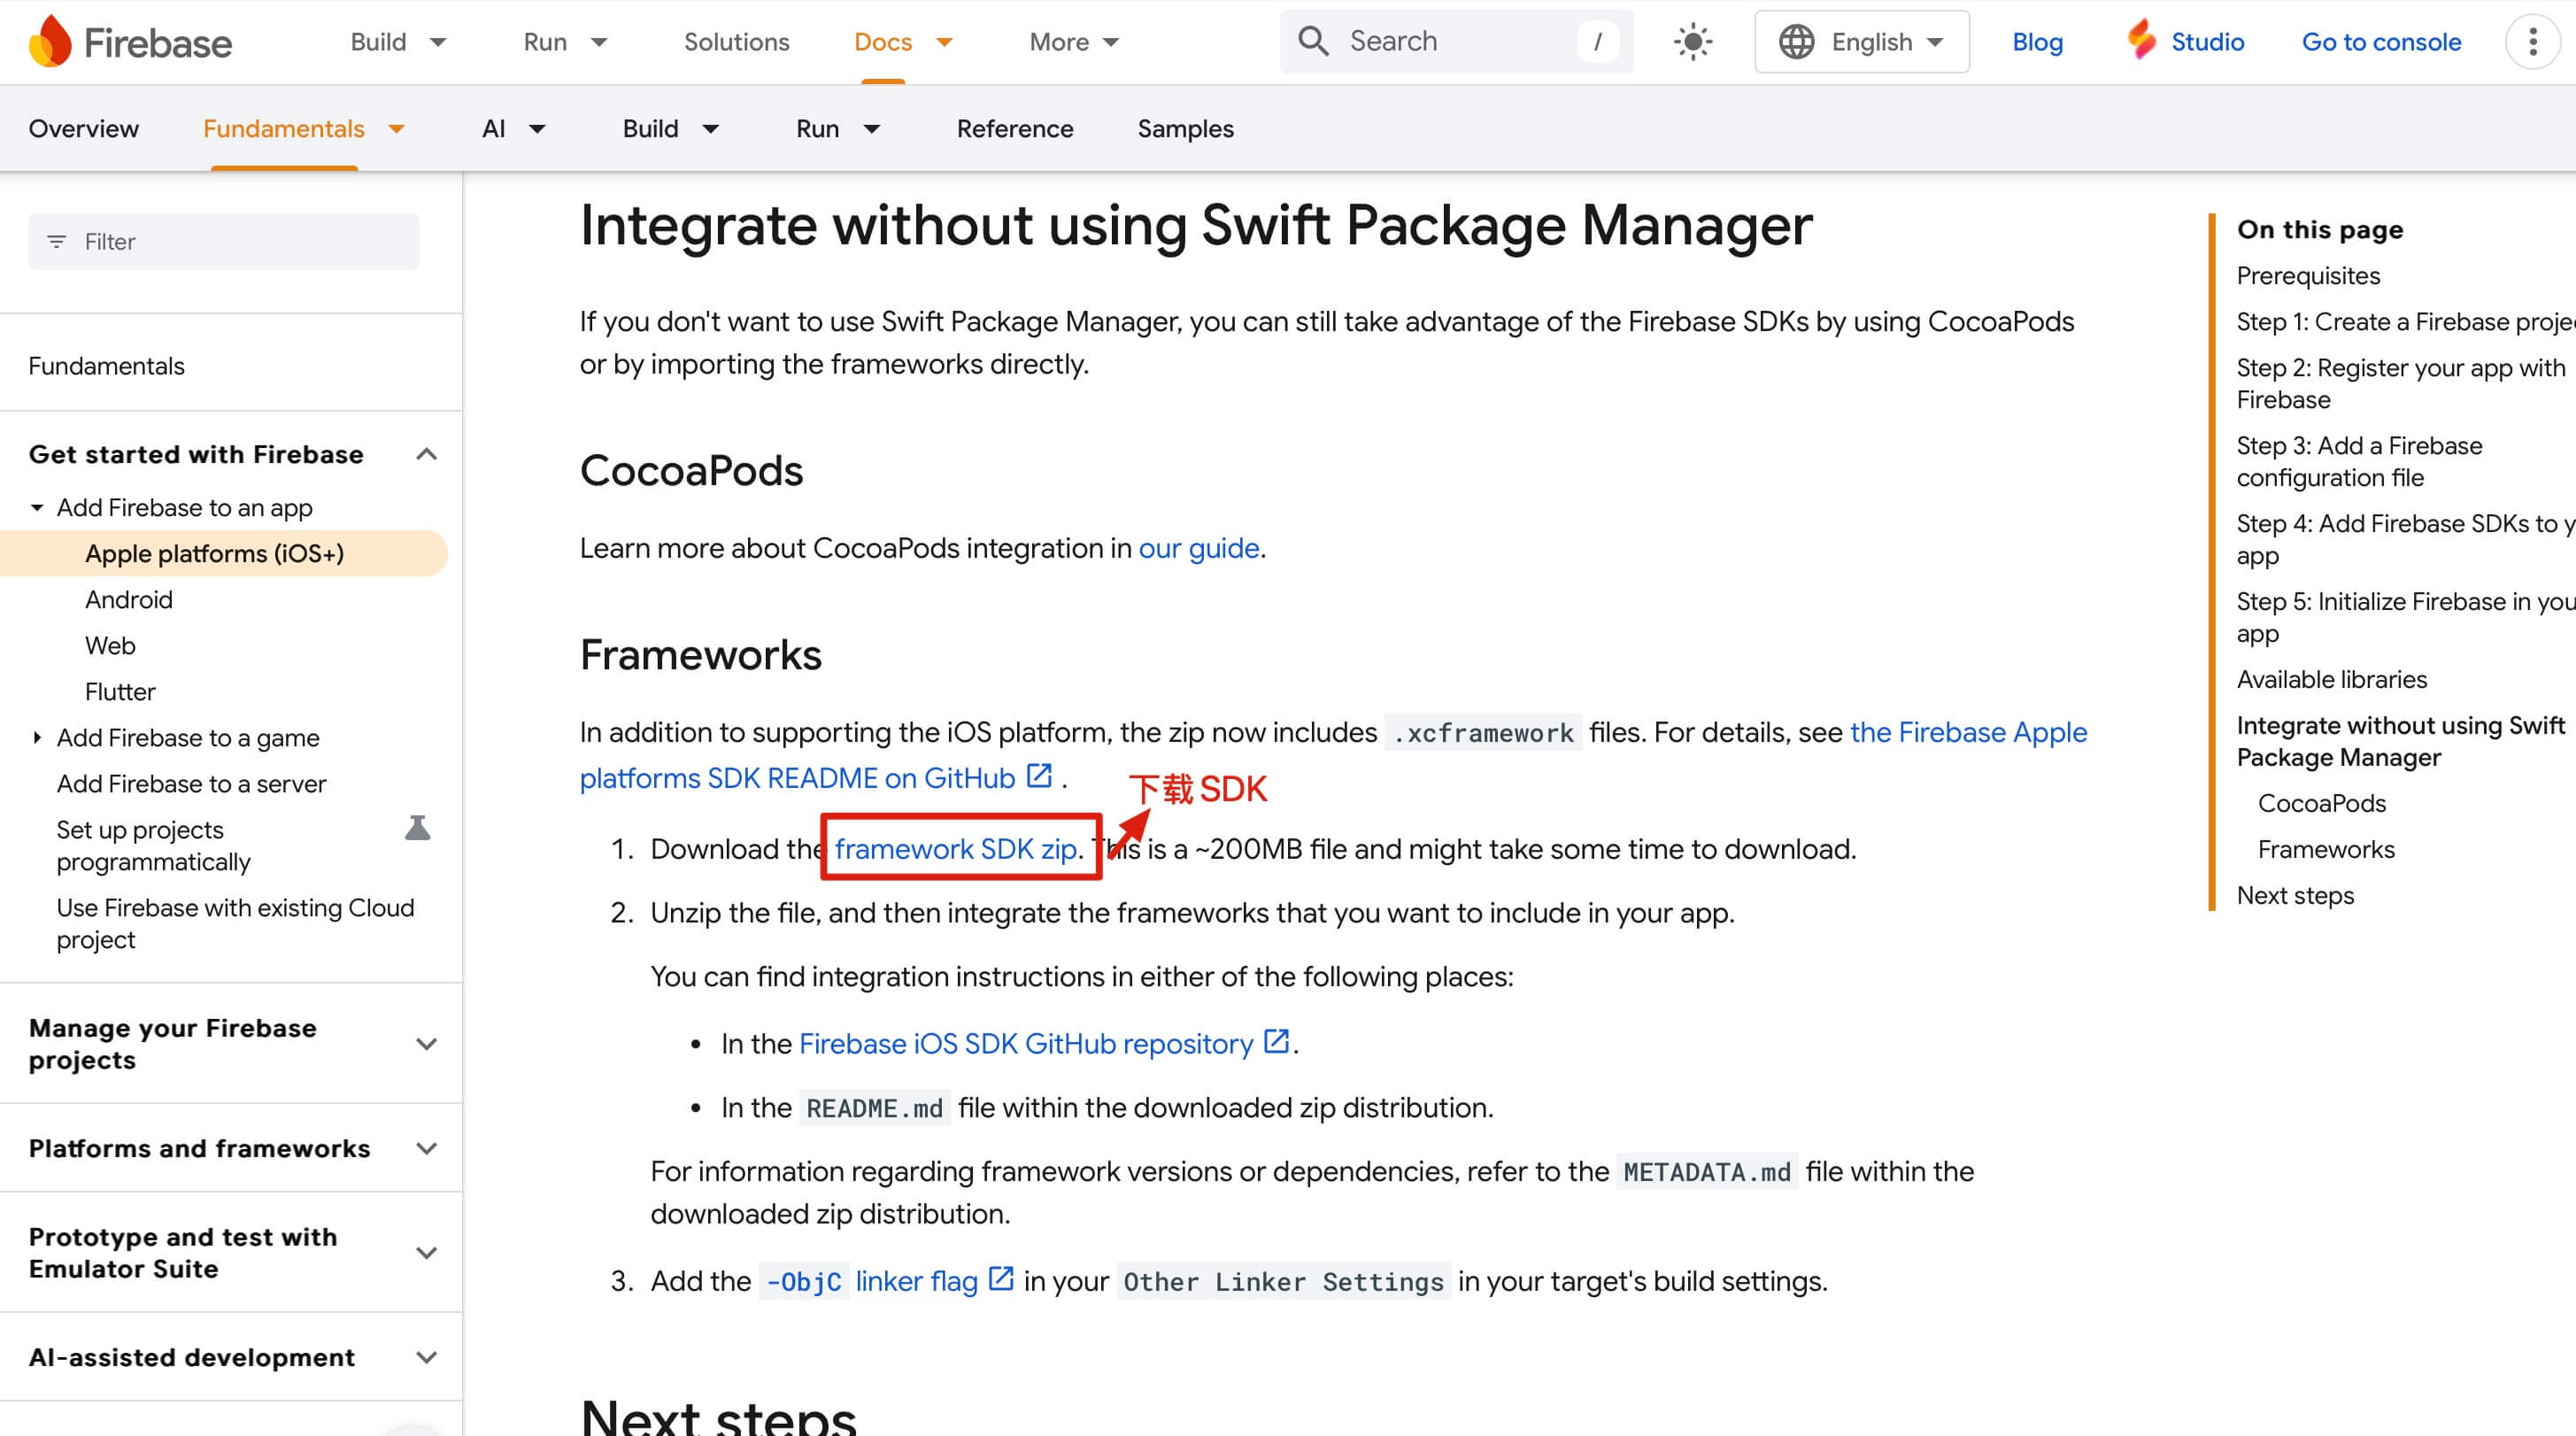Toggle the light/dark theme sun icon

(x=1692, y=42)
